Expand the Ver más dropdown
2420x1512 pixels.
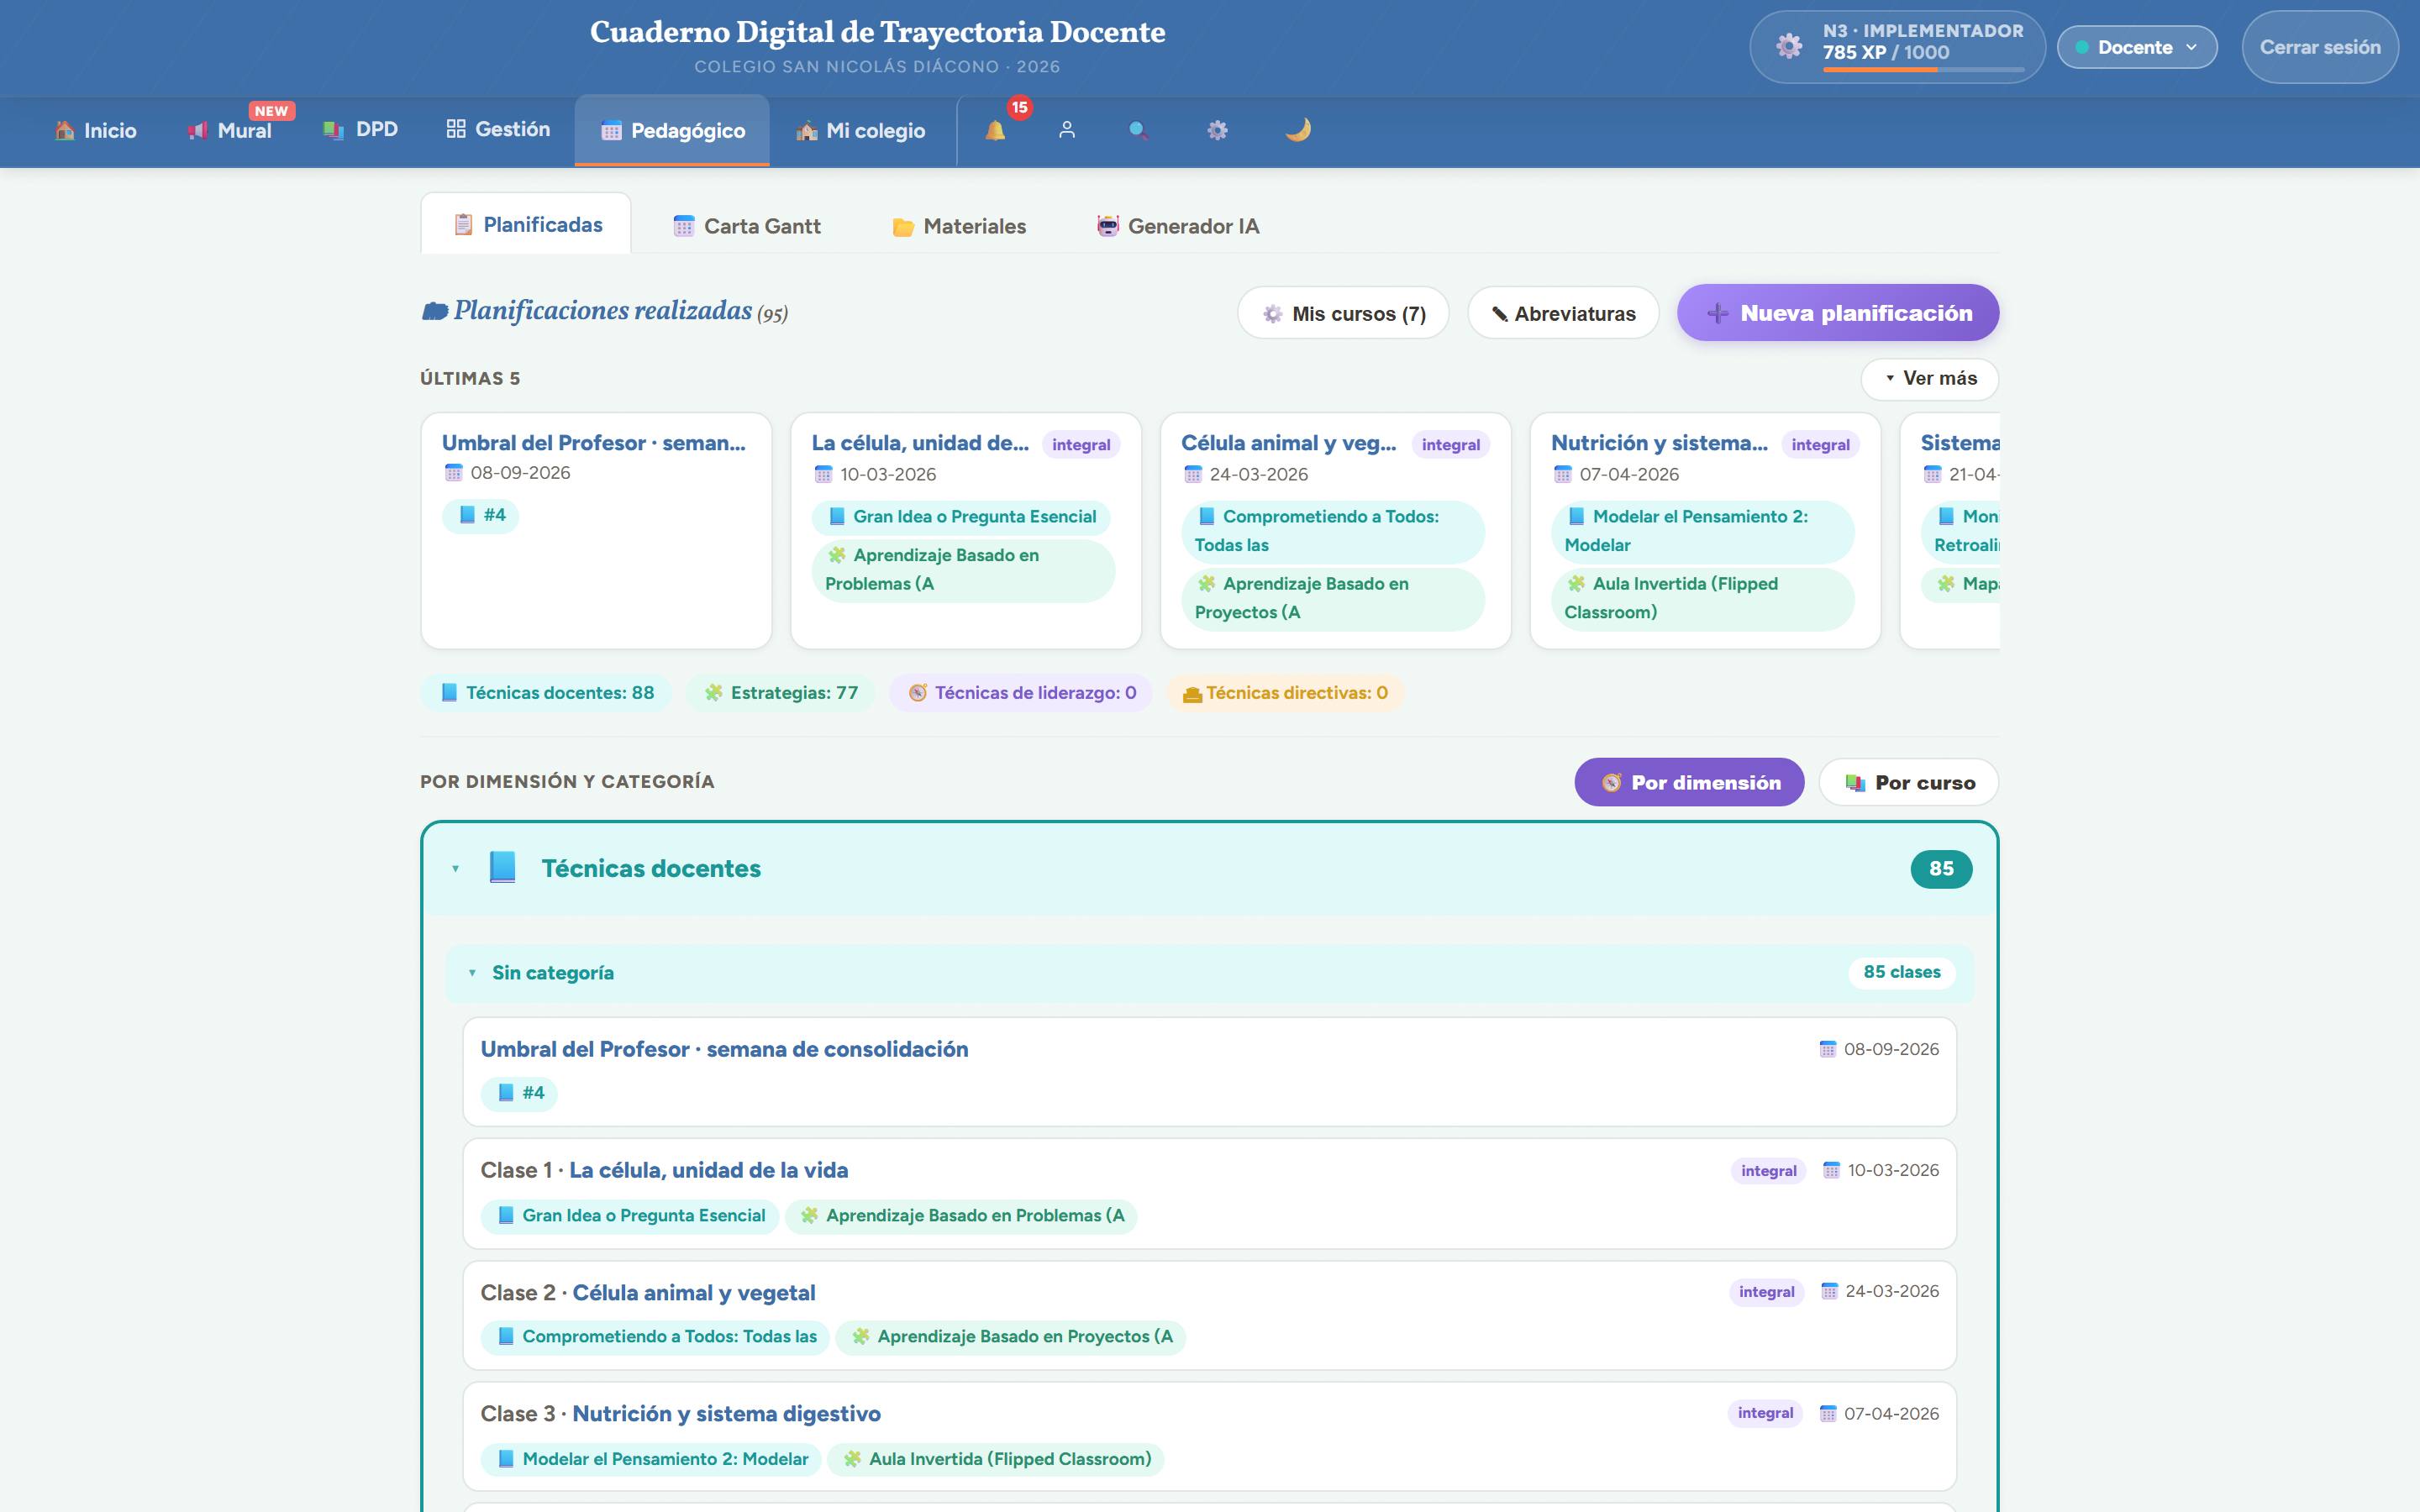coord(1929,378)
